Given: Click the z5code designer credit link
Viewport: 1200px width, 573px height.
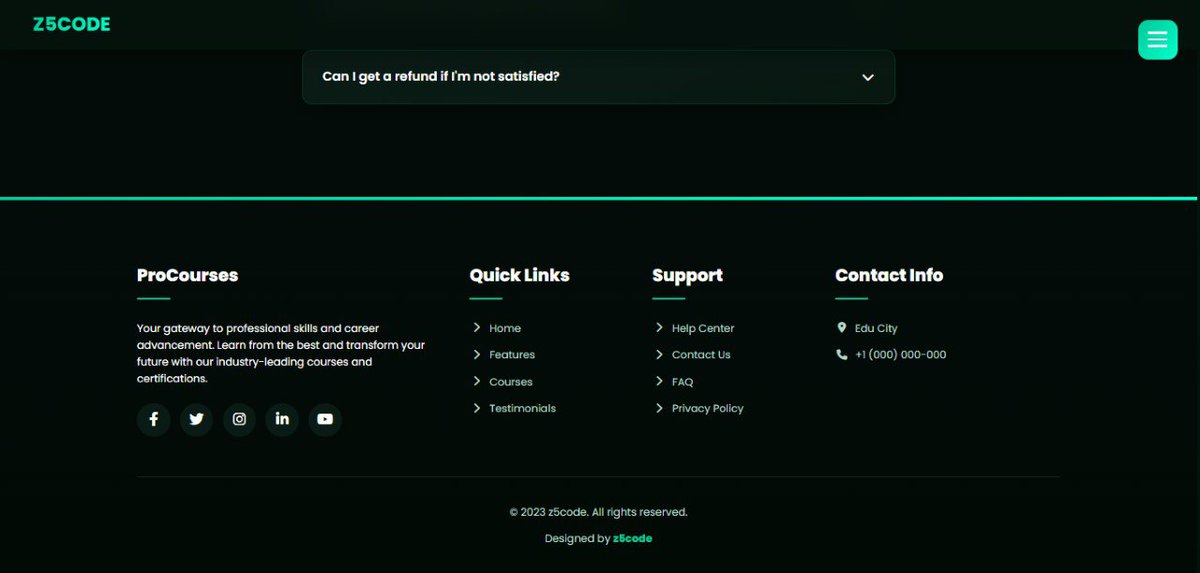Looking at the screenshot, I should coord(632,538).
